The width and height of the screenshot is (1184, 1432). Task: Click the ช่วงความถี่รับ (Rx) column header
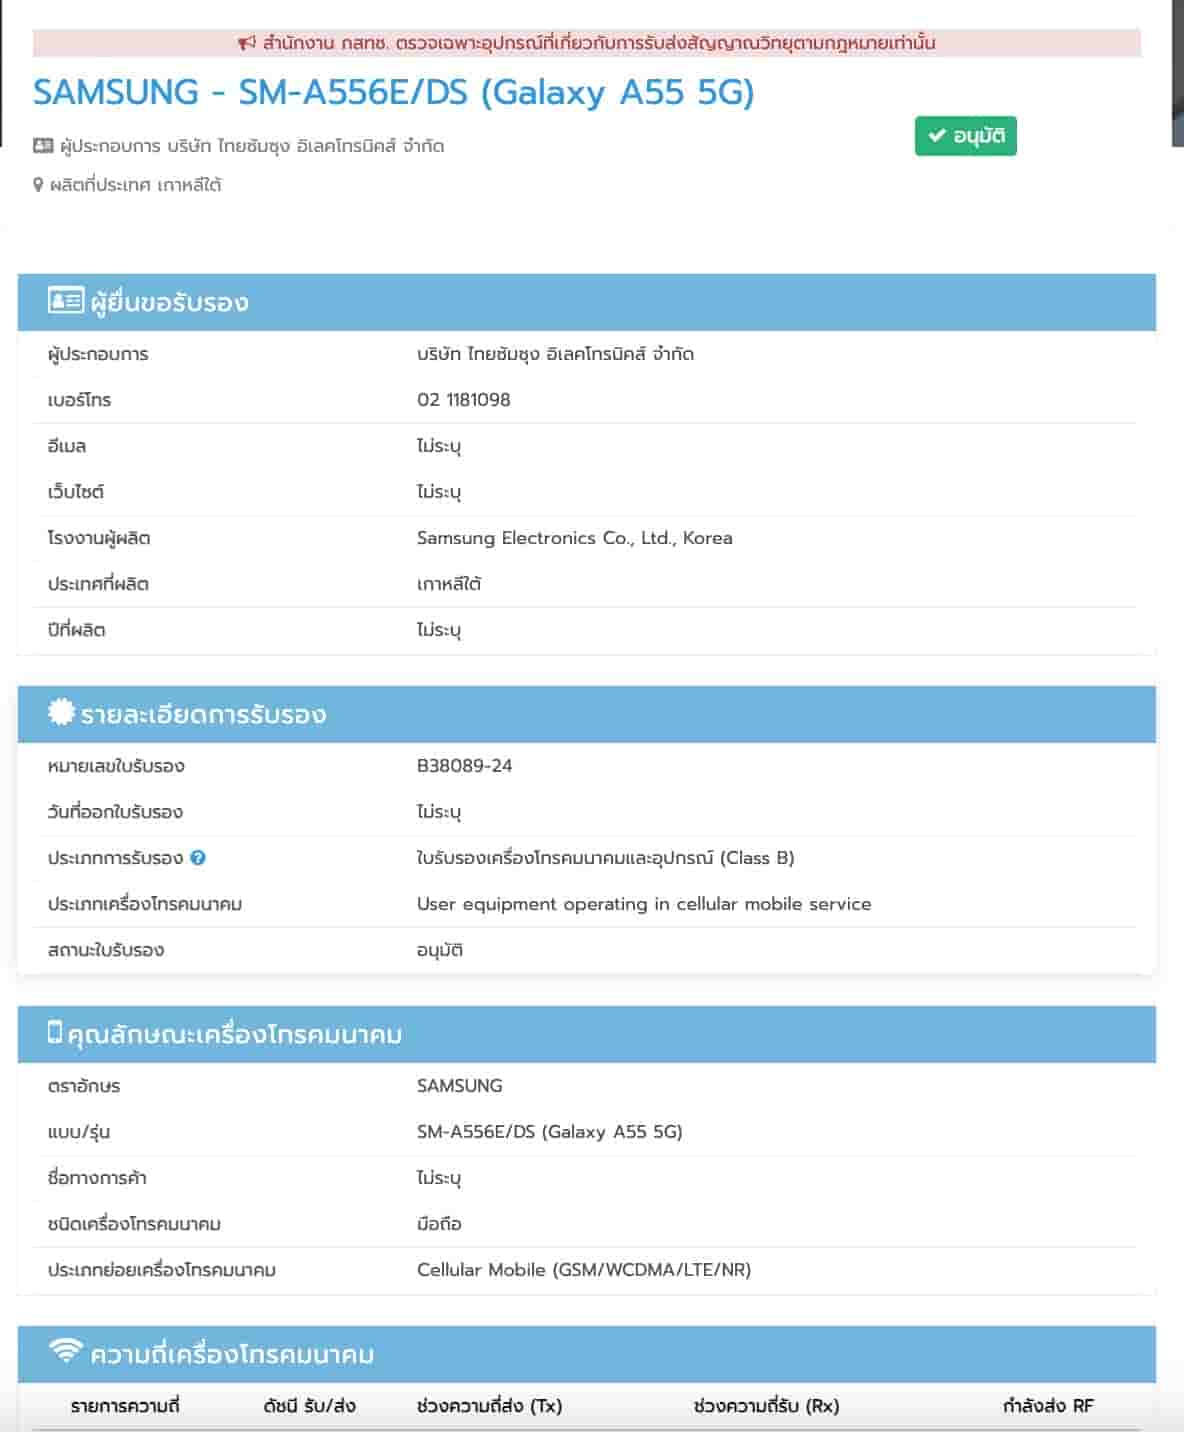point(764,1406)
